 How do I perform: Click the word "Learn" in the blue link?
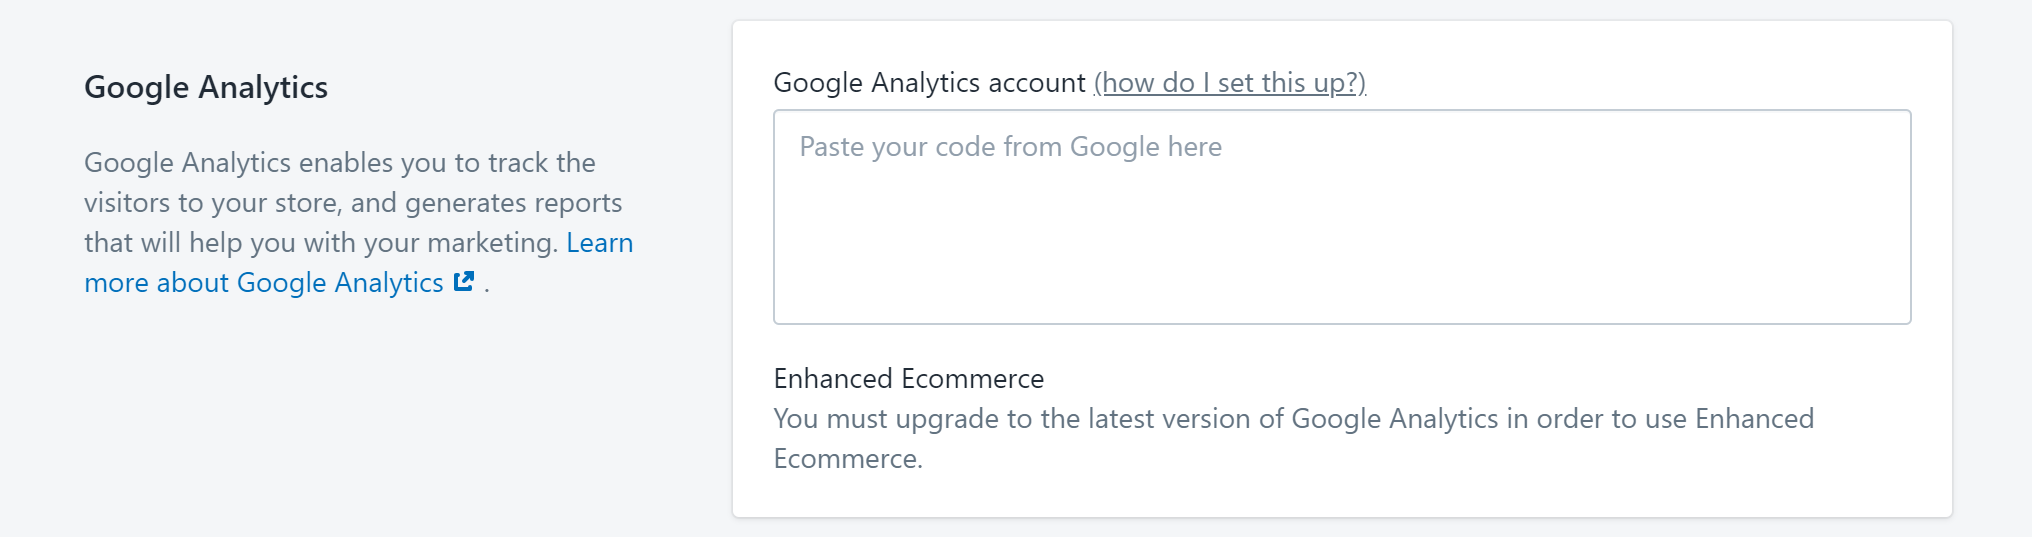599,243
